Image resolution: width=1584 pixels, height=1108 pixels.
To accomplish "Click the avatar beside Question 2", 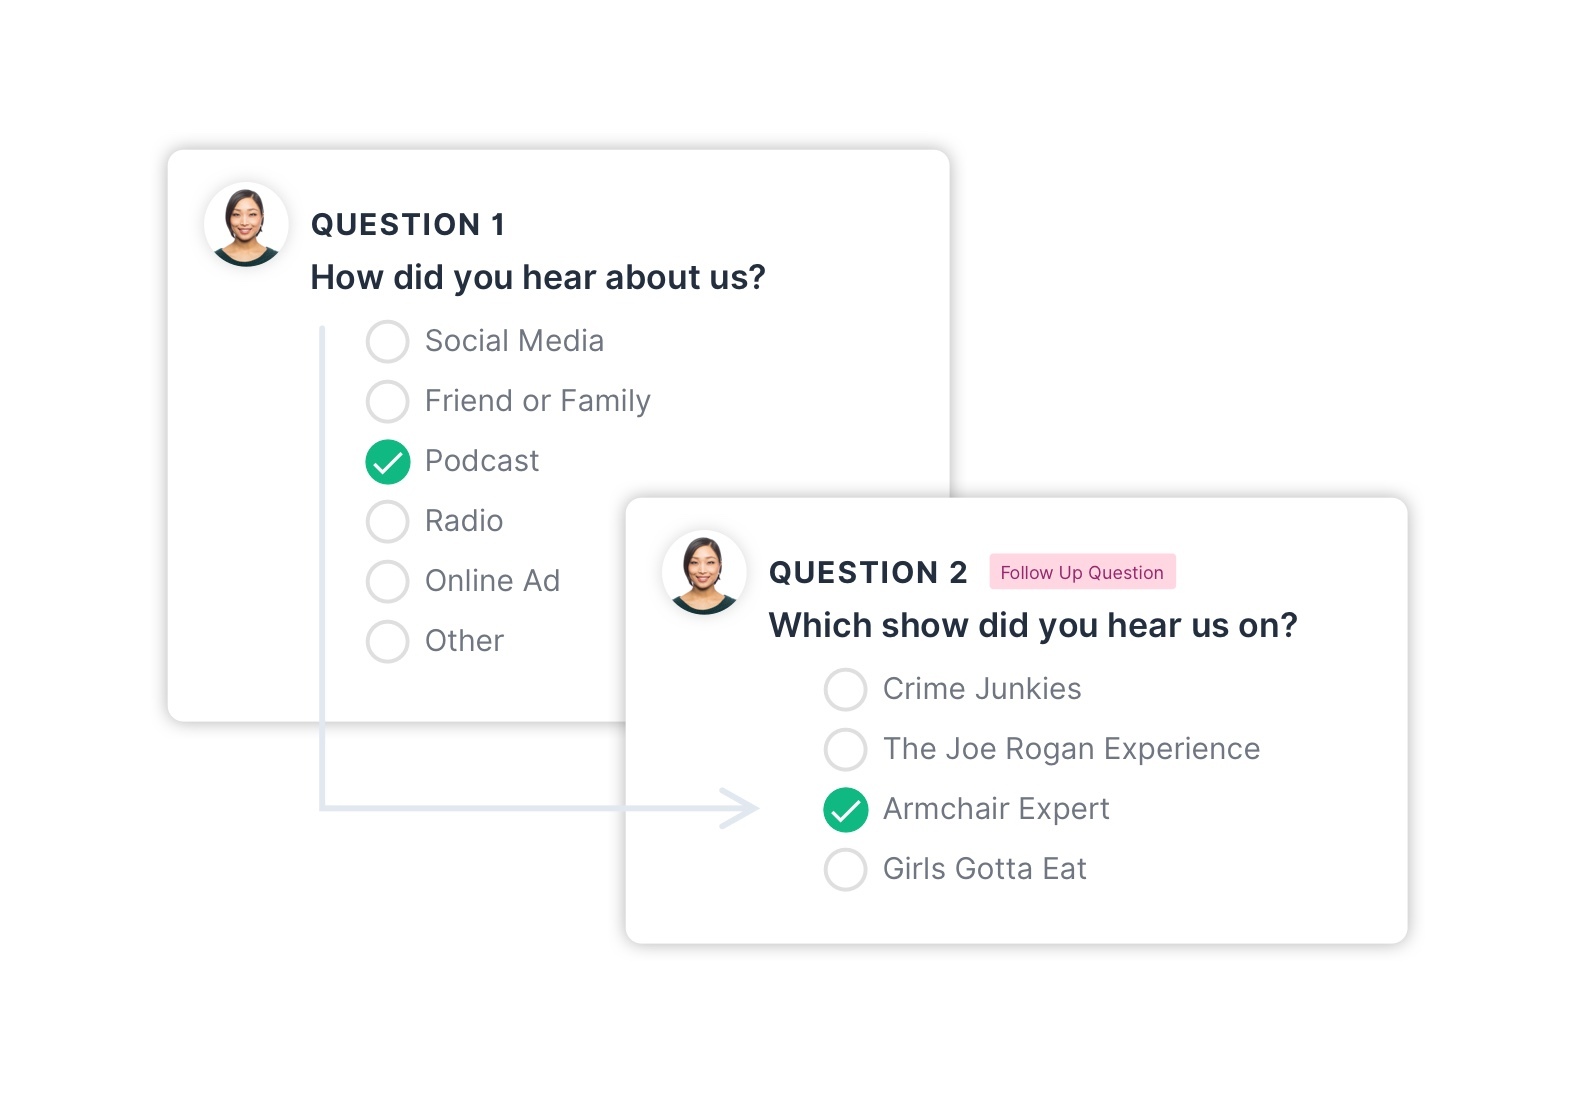I will click(x=705, y=572).
